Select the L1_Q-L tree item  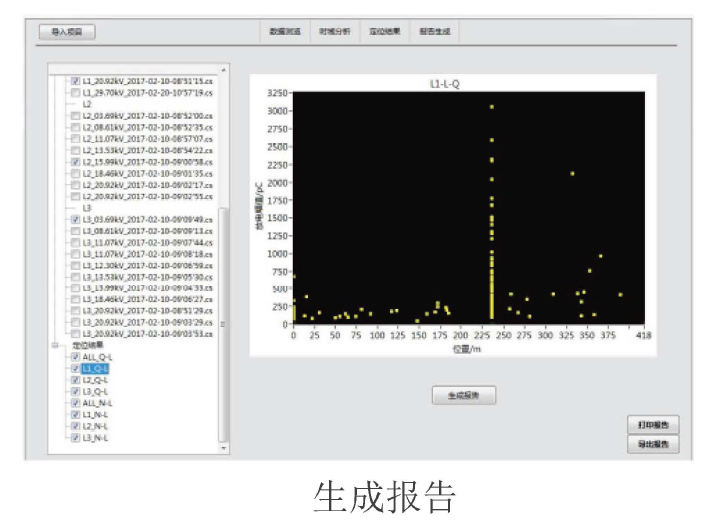96,369
